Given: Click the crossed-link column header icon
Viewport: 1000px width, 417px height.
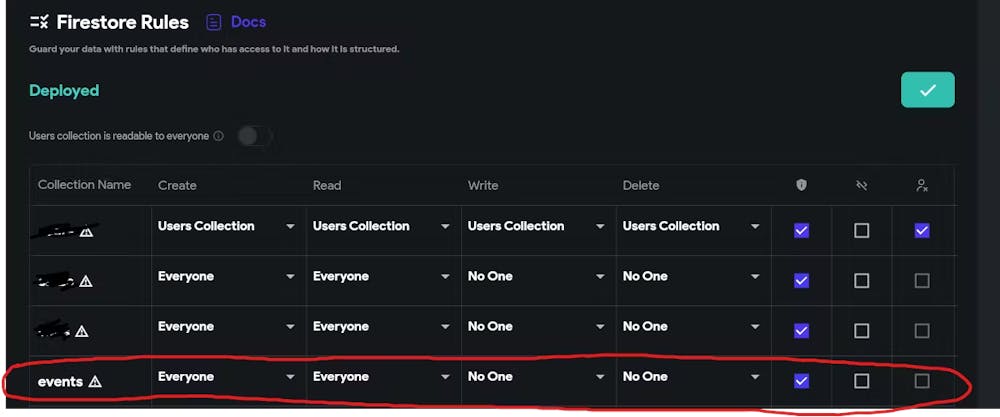Looking at the screenshot, I should (861, 185).
